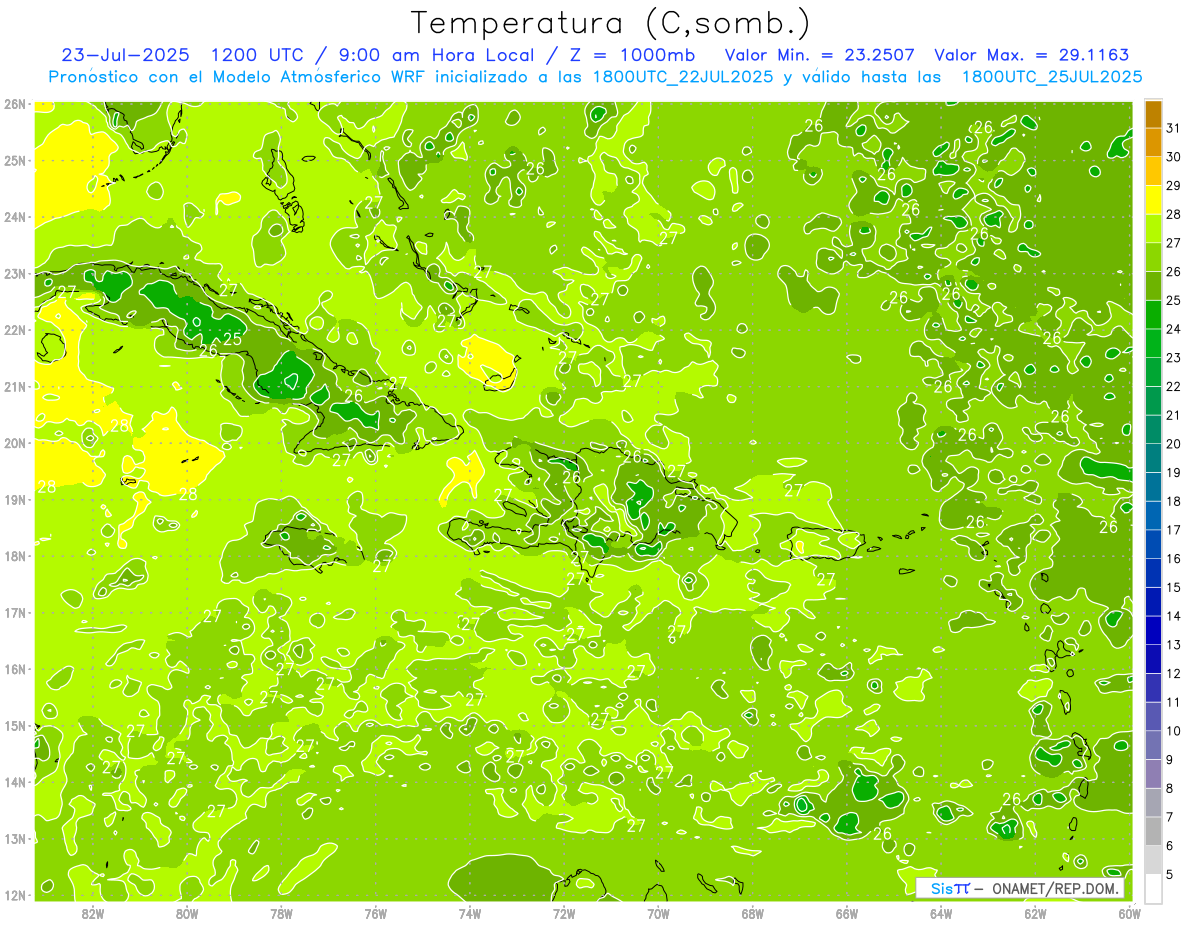The height and width of the screenshot is (927, 1200).
Task: Click the gray color bar swatch between 6 and 7
Action: [x=1153, y=832]
